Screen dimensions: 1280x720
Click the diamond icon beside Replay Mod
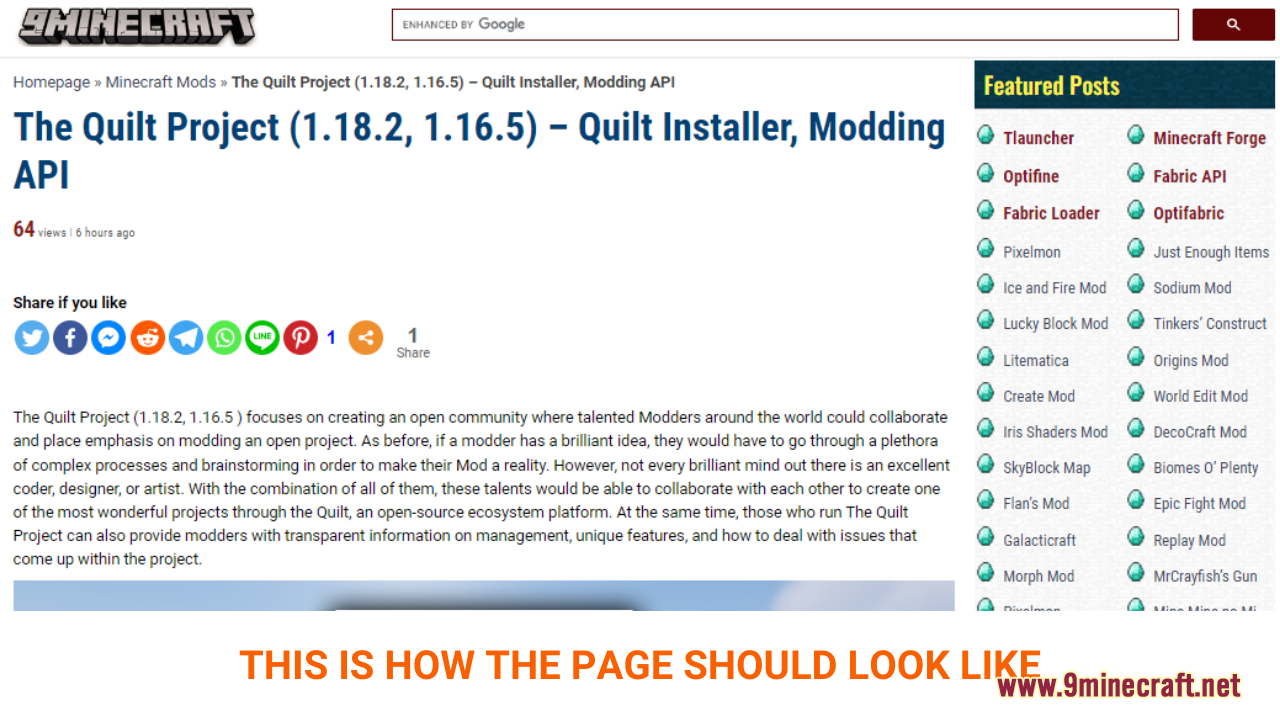1136,538
